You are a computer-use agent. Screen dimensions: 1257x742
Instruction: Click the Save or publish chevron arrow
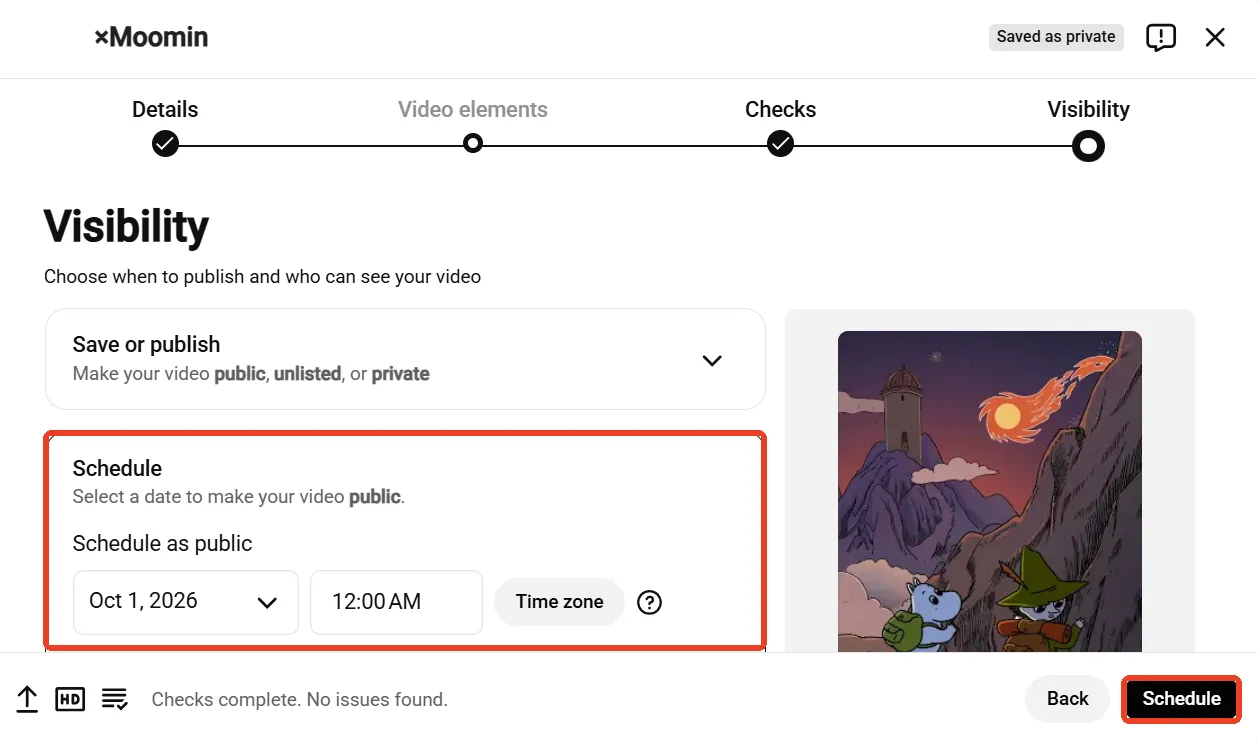click(x=712, y=360)
